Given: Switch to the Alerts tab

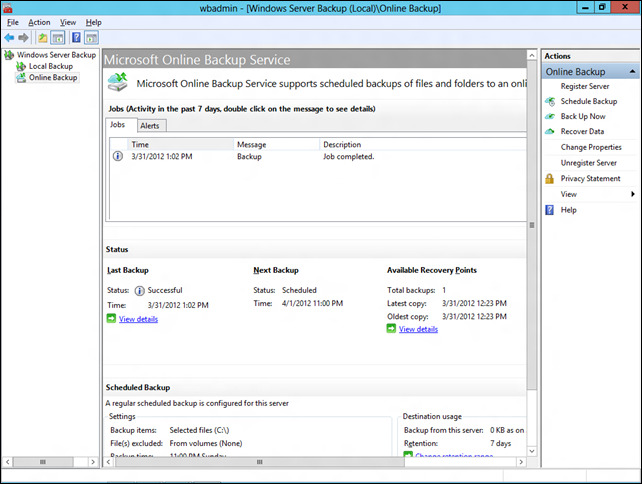Looking at the screenshot, I should 150,126.
